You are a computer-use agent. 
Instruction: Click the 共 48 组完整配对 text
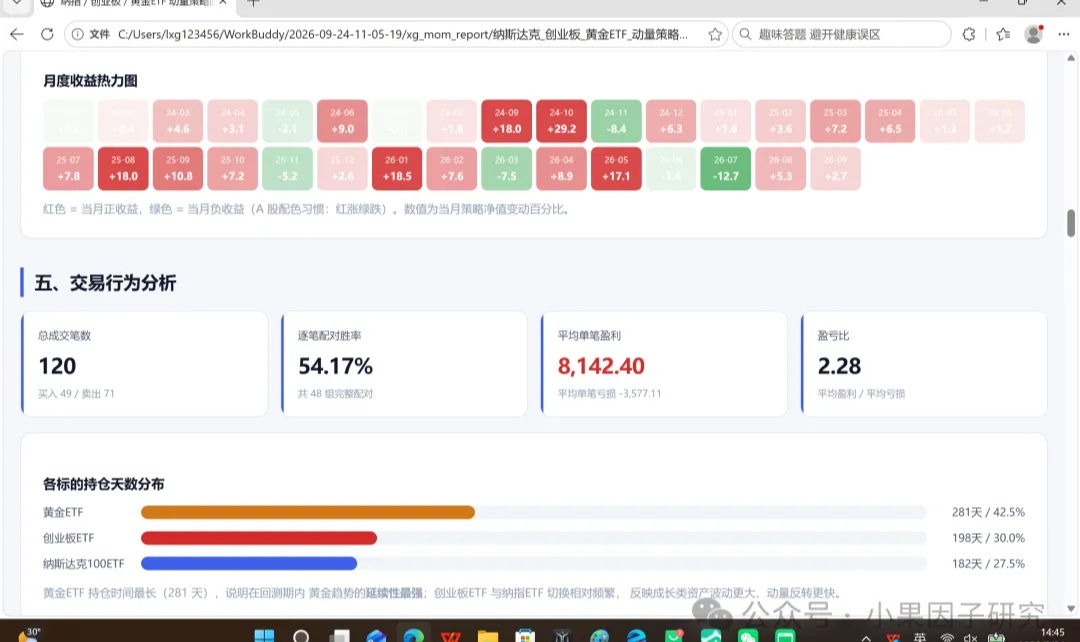pyautogui.click(x=335, y=394)
